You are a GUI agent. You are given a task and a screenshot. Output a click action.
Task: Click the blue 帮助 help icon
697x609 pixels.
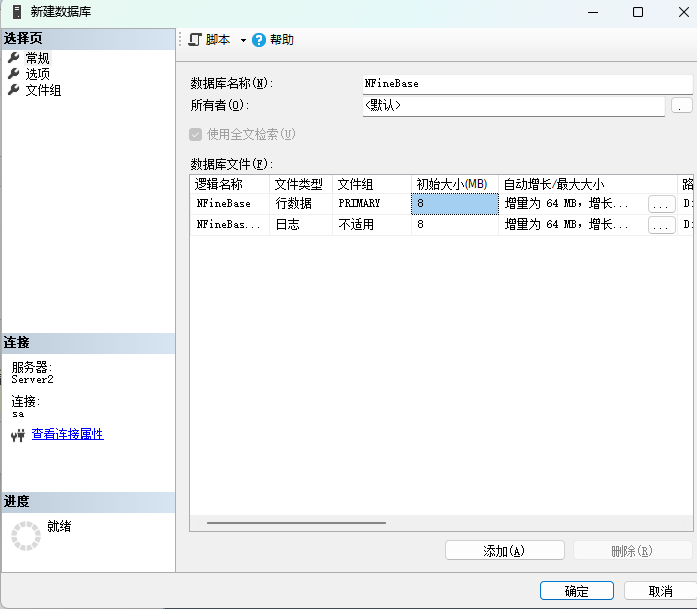(x=259, y=40)
